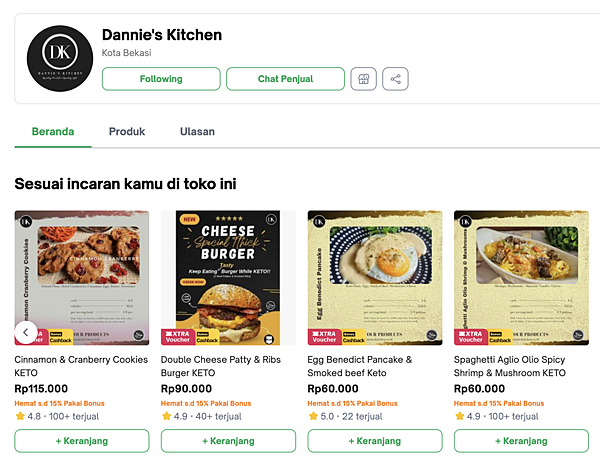Switch to the Produk tab

point(127,131)
